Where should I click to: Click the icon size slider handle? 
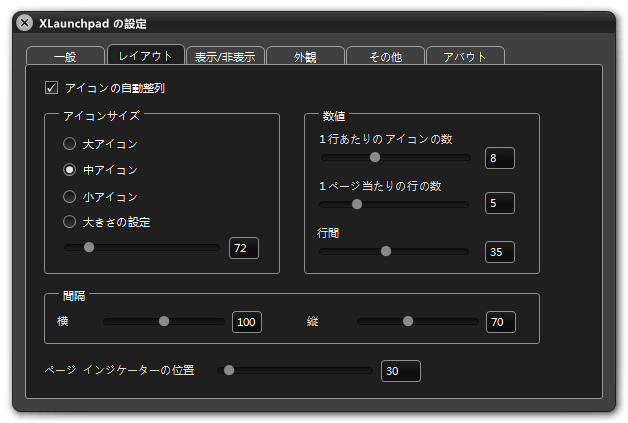[x=89, y=247]
